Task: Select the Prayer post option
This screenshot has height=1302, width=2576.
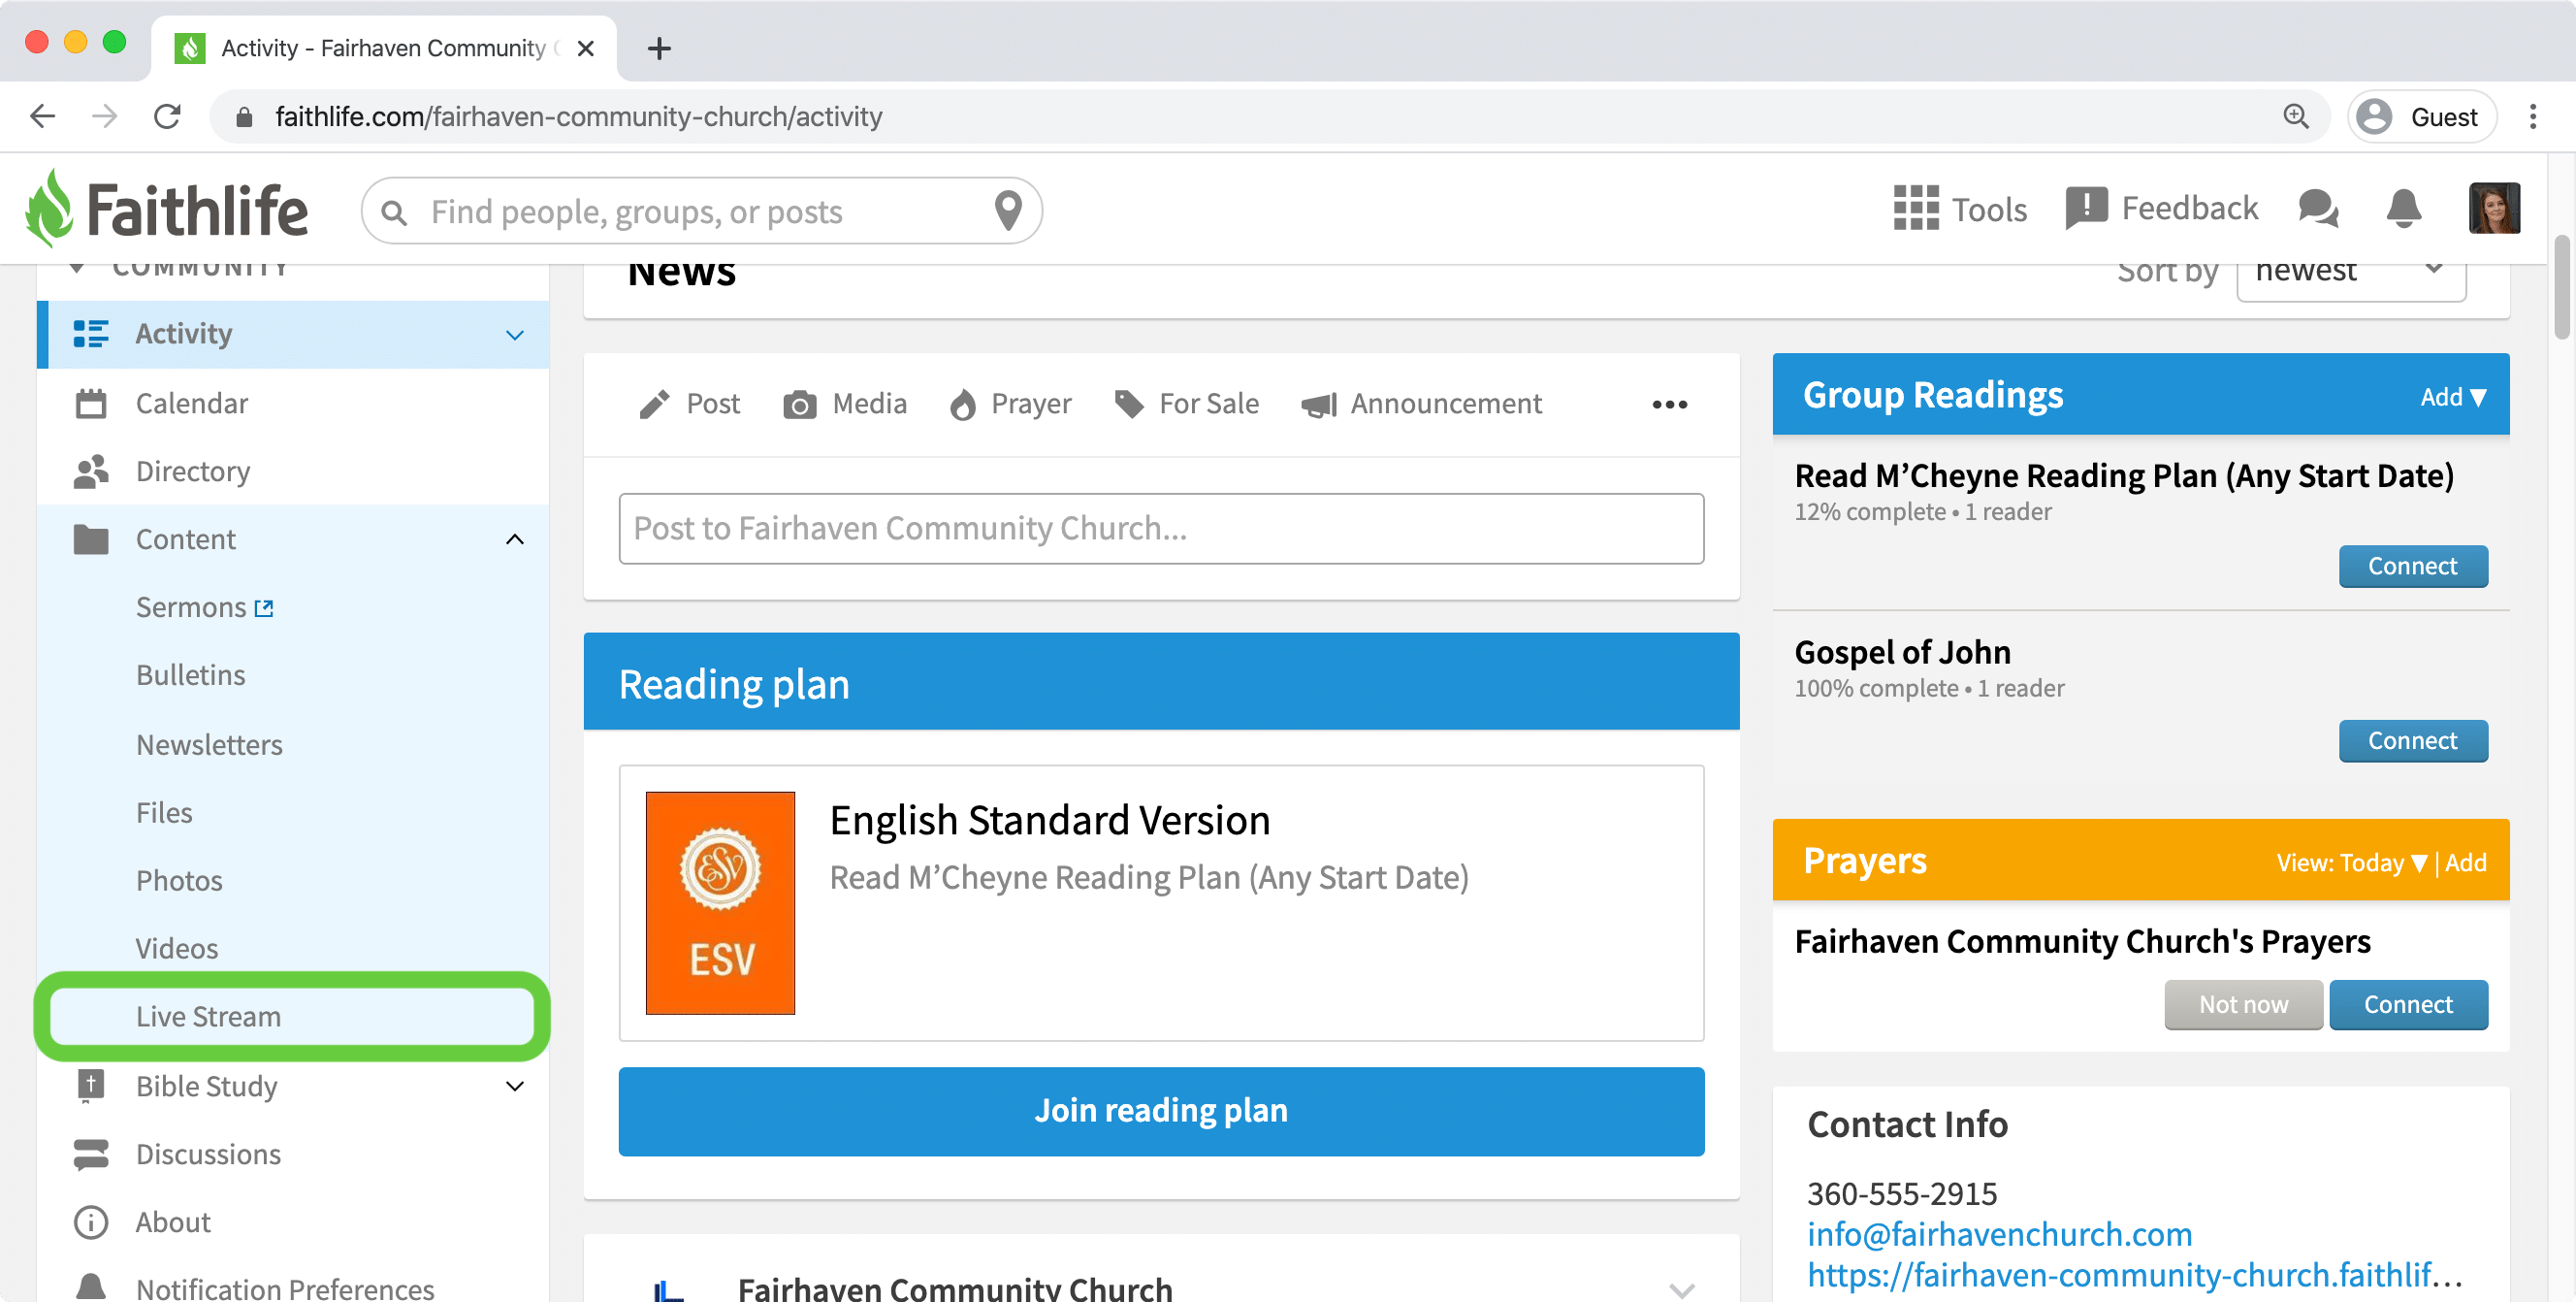Action: 1011,404
